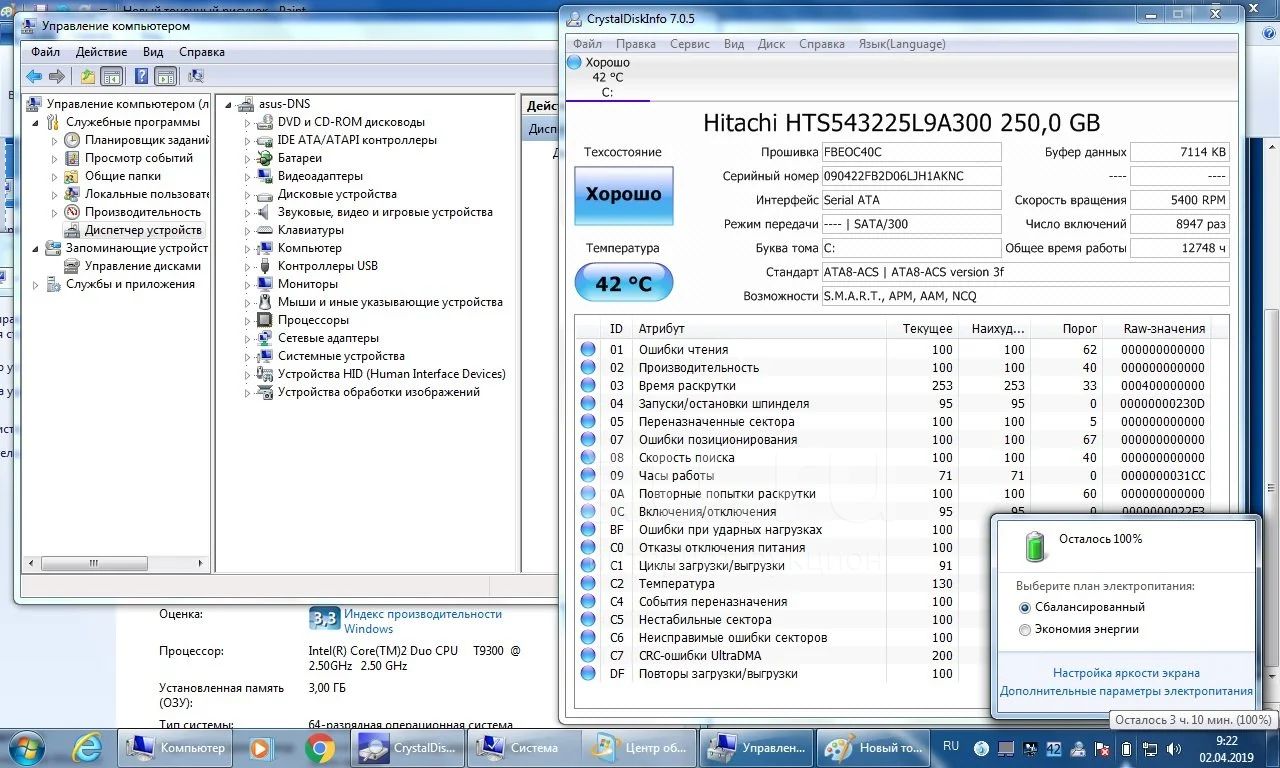Open the Сервис menu in CrystalDiskInfo
Viewport: 1280px width, 768px height.
(x=690, y=44)
